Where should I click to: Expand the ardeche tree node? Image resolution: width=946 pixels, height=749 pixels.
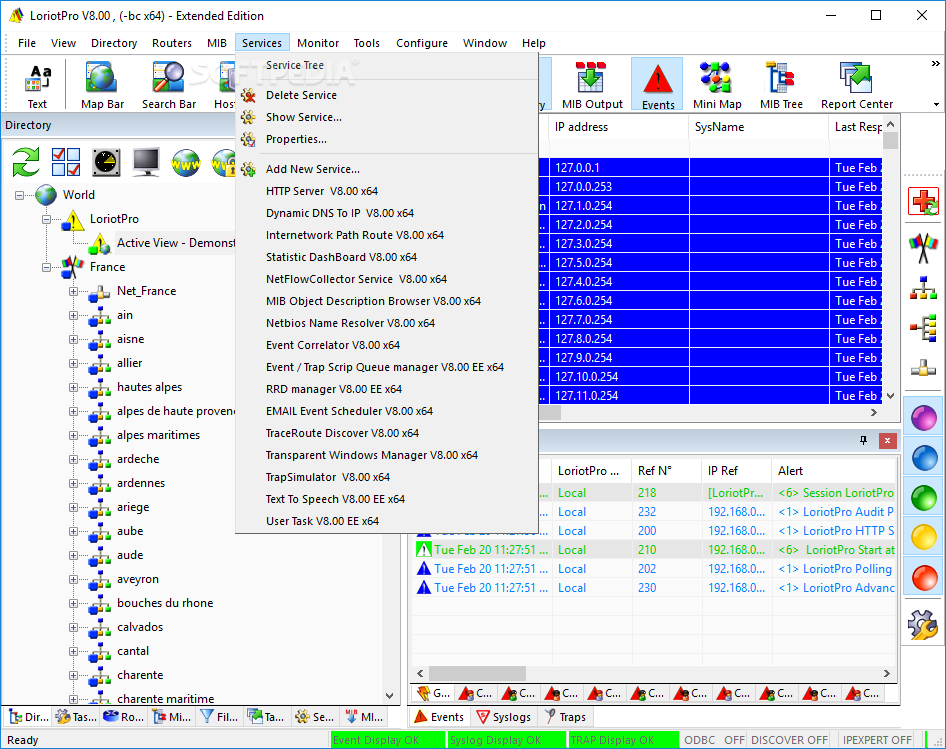click(x=73, y=459)
